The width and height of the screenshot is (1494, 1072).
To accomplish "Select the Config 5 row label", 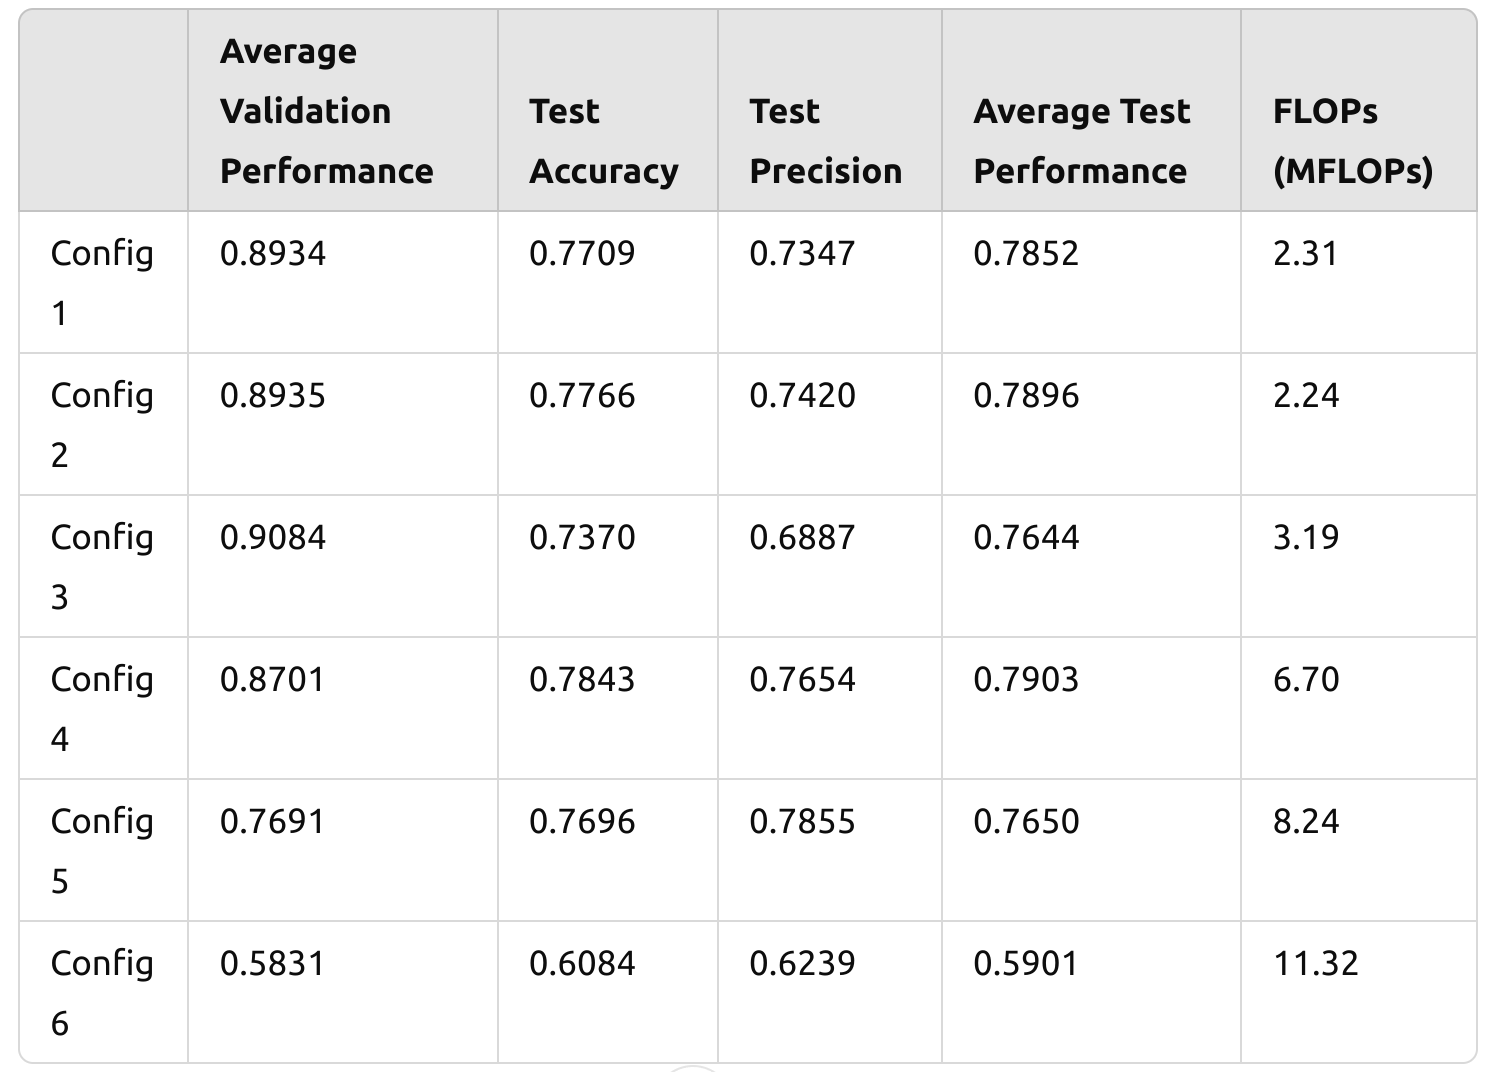I will [x=102, y=850].
